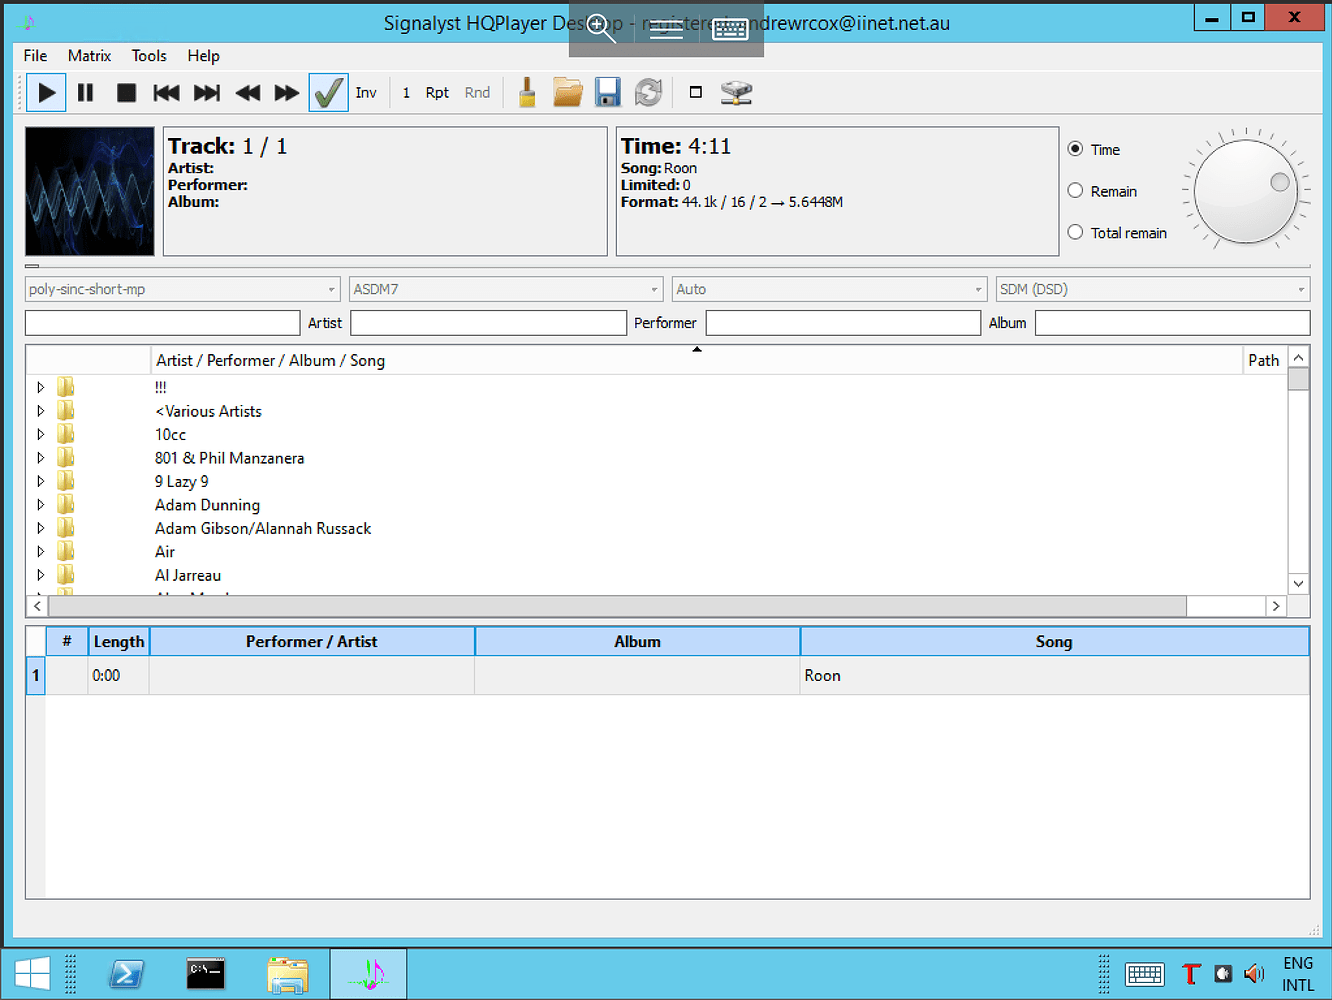Open the network audio adapter icon
Viewport: 1332px width, 1000px height.
[737, 92]
